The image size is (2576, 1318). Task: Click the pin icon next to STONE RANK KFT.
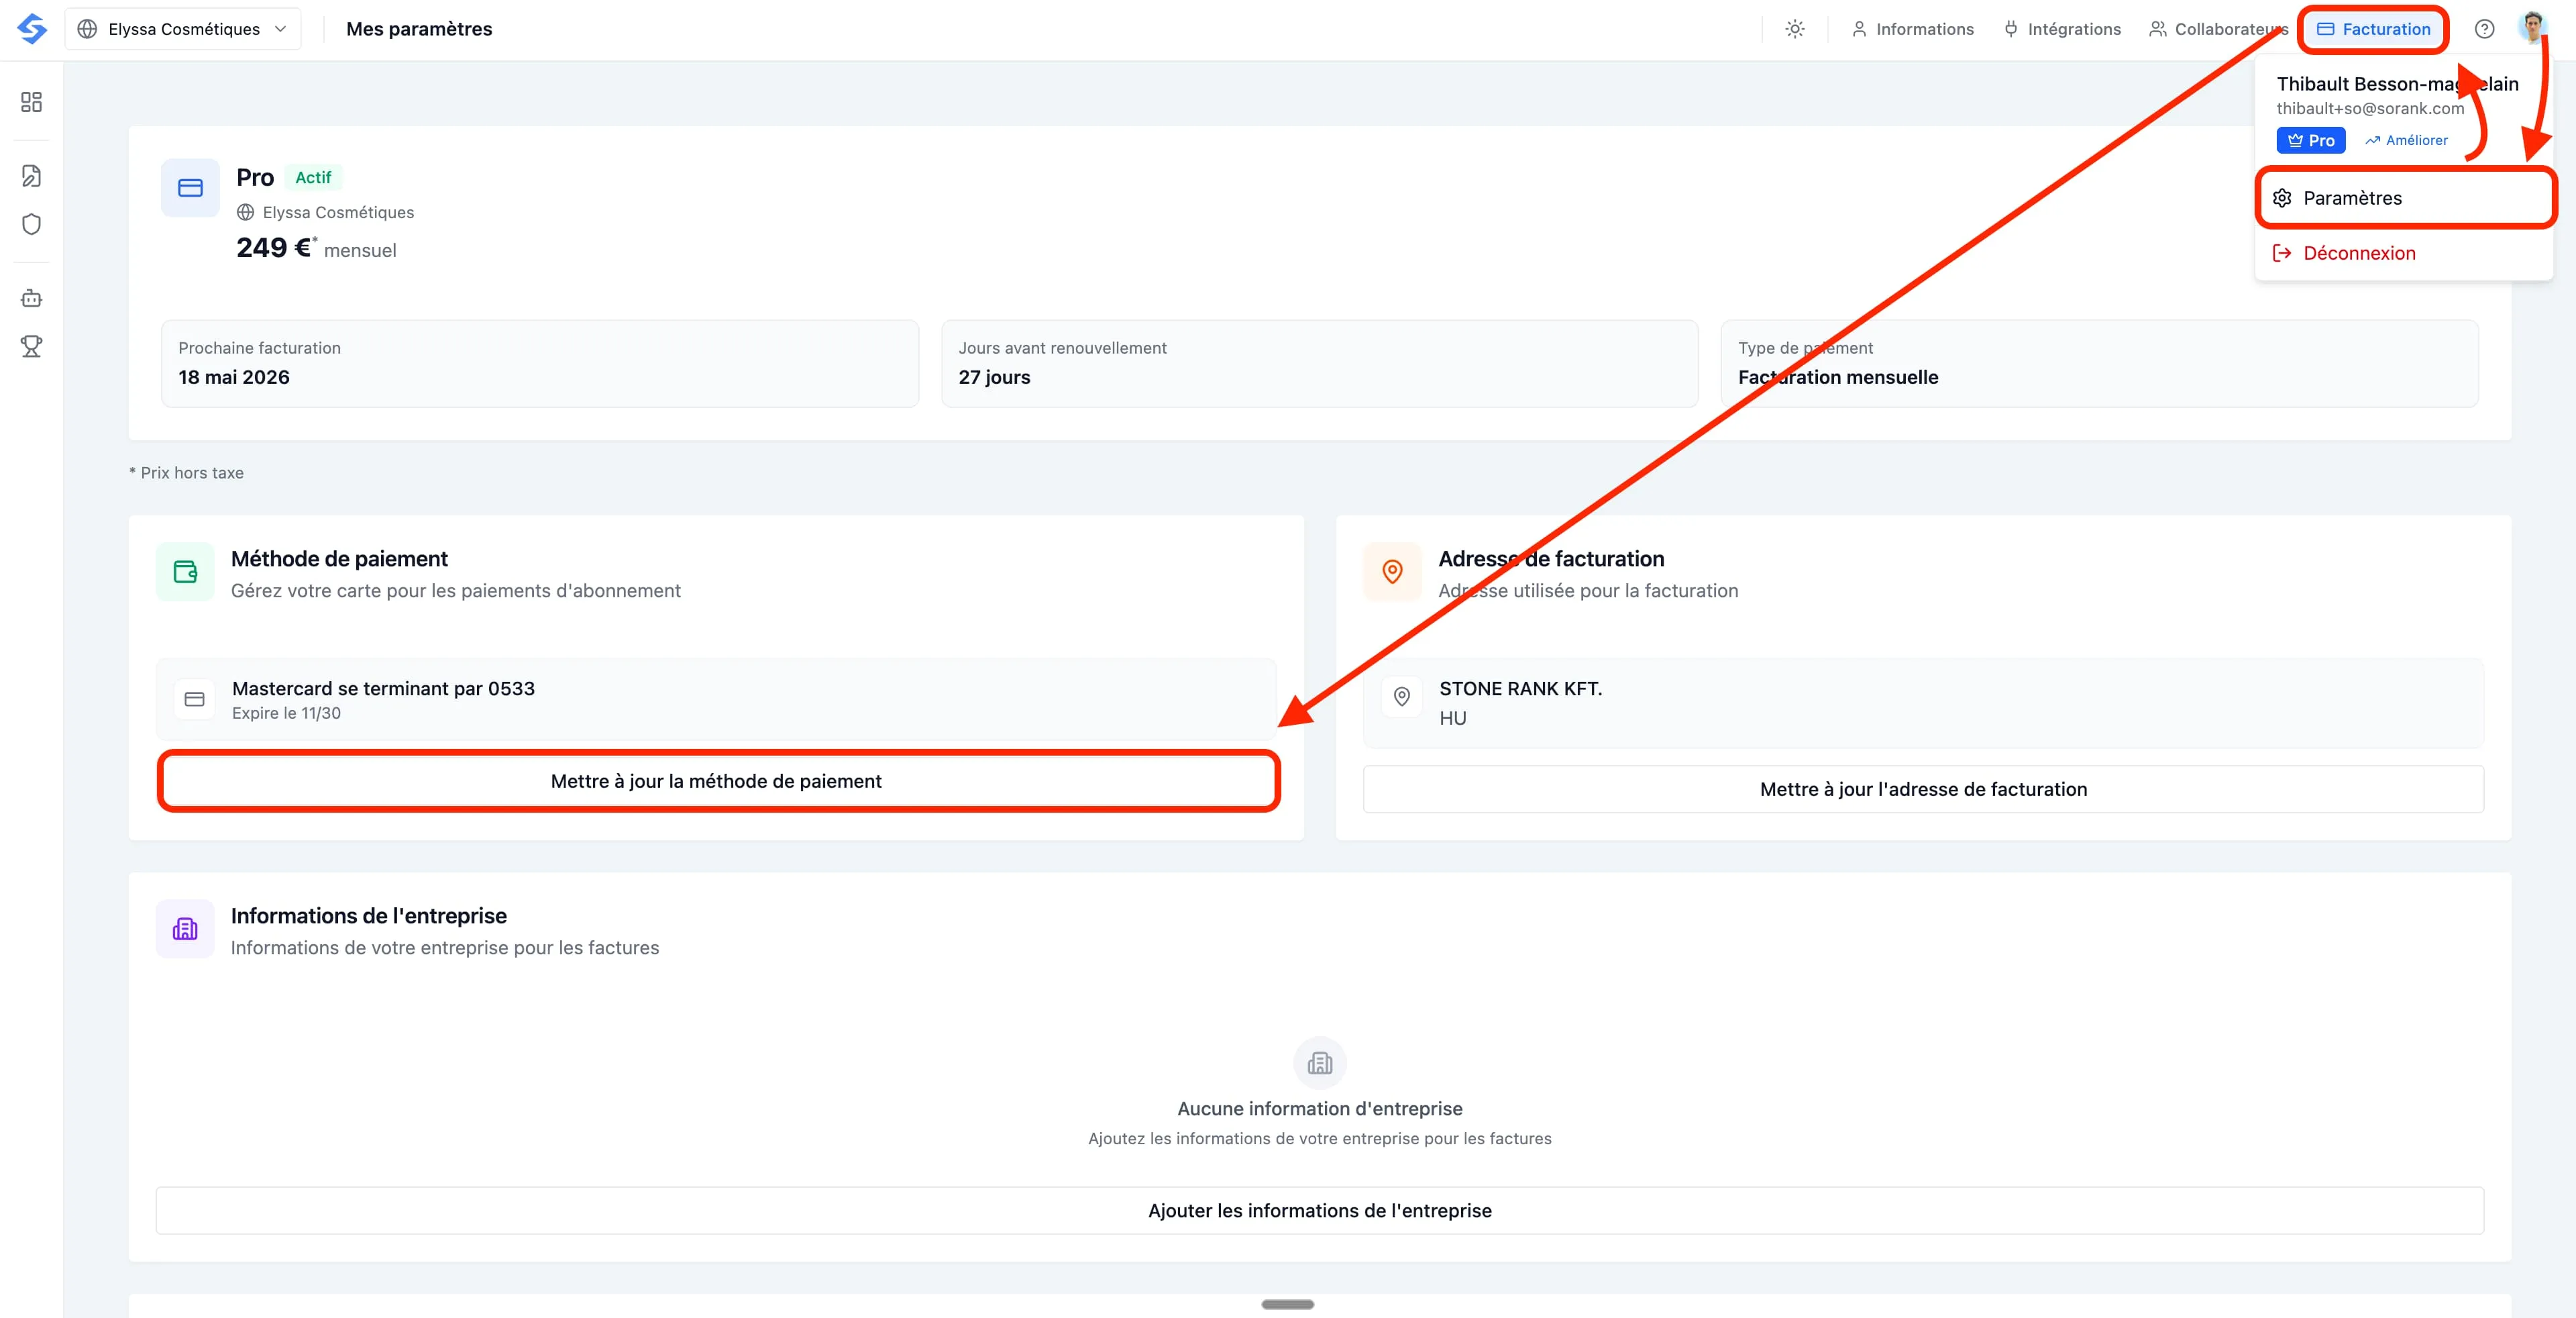pyautogui.click(x=1402, y=697)
